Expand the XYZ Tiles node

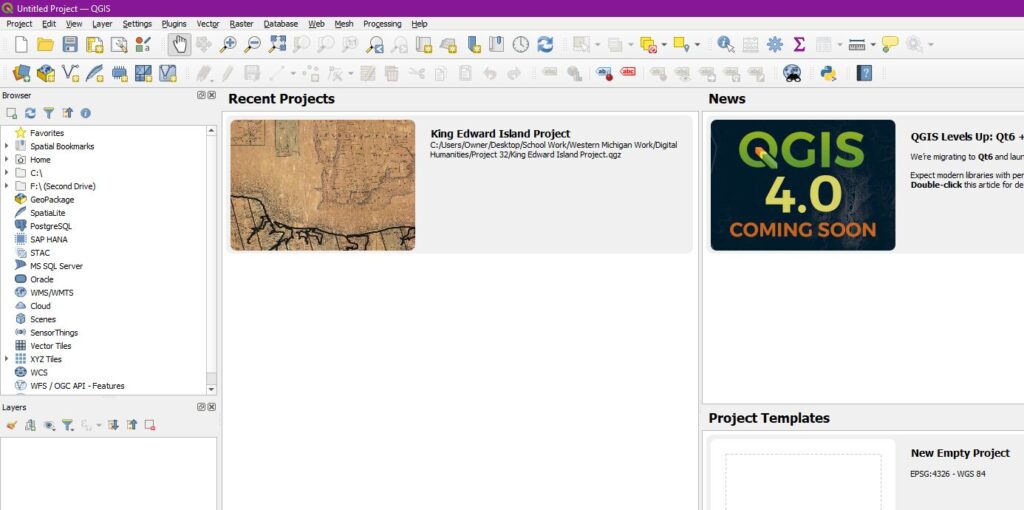(7, 359)
